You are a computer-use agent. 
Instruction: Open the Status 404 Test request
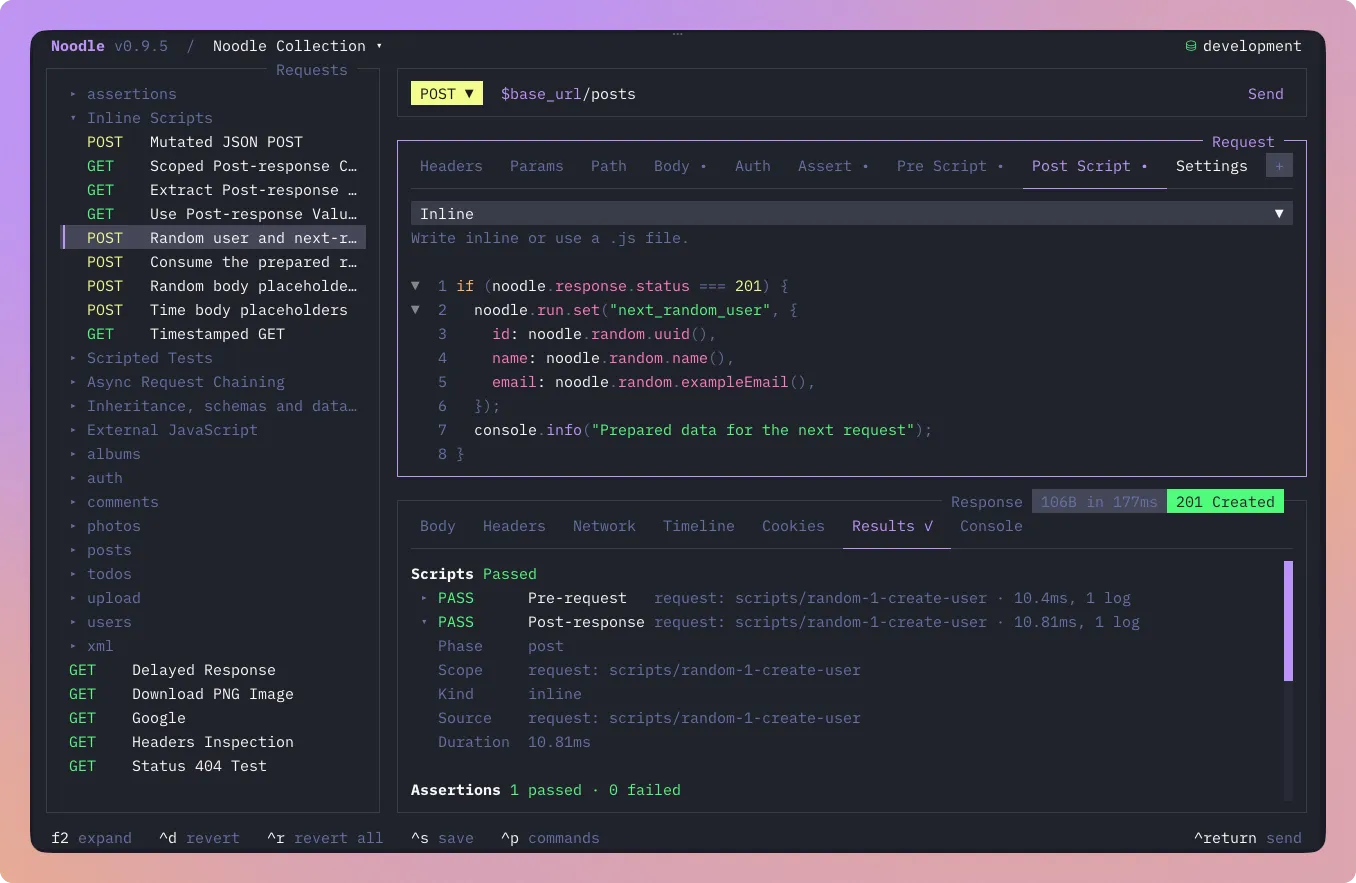coord(213,766)
